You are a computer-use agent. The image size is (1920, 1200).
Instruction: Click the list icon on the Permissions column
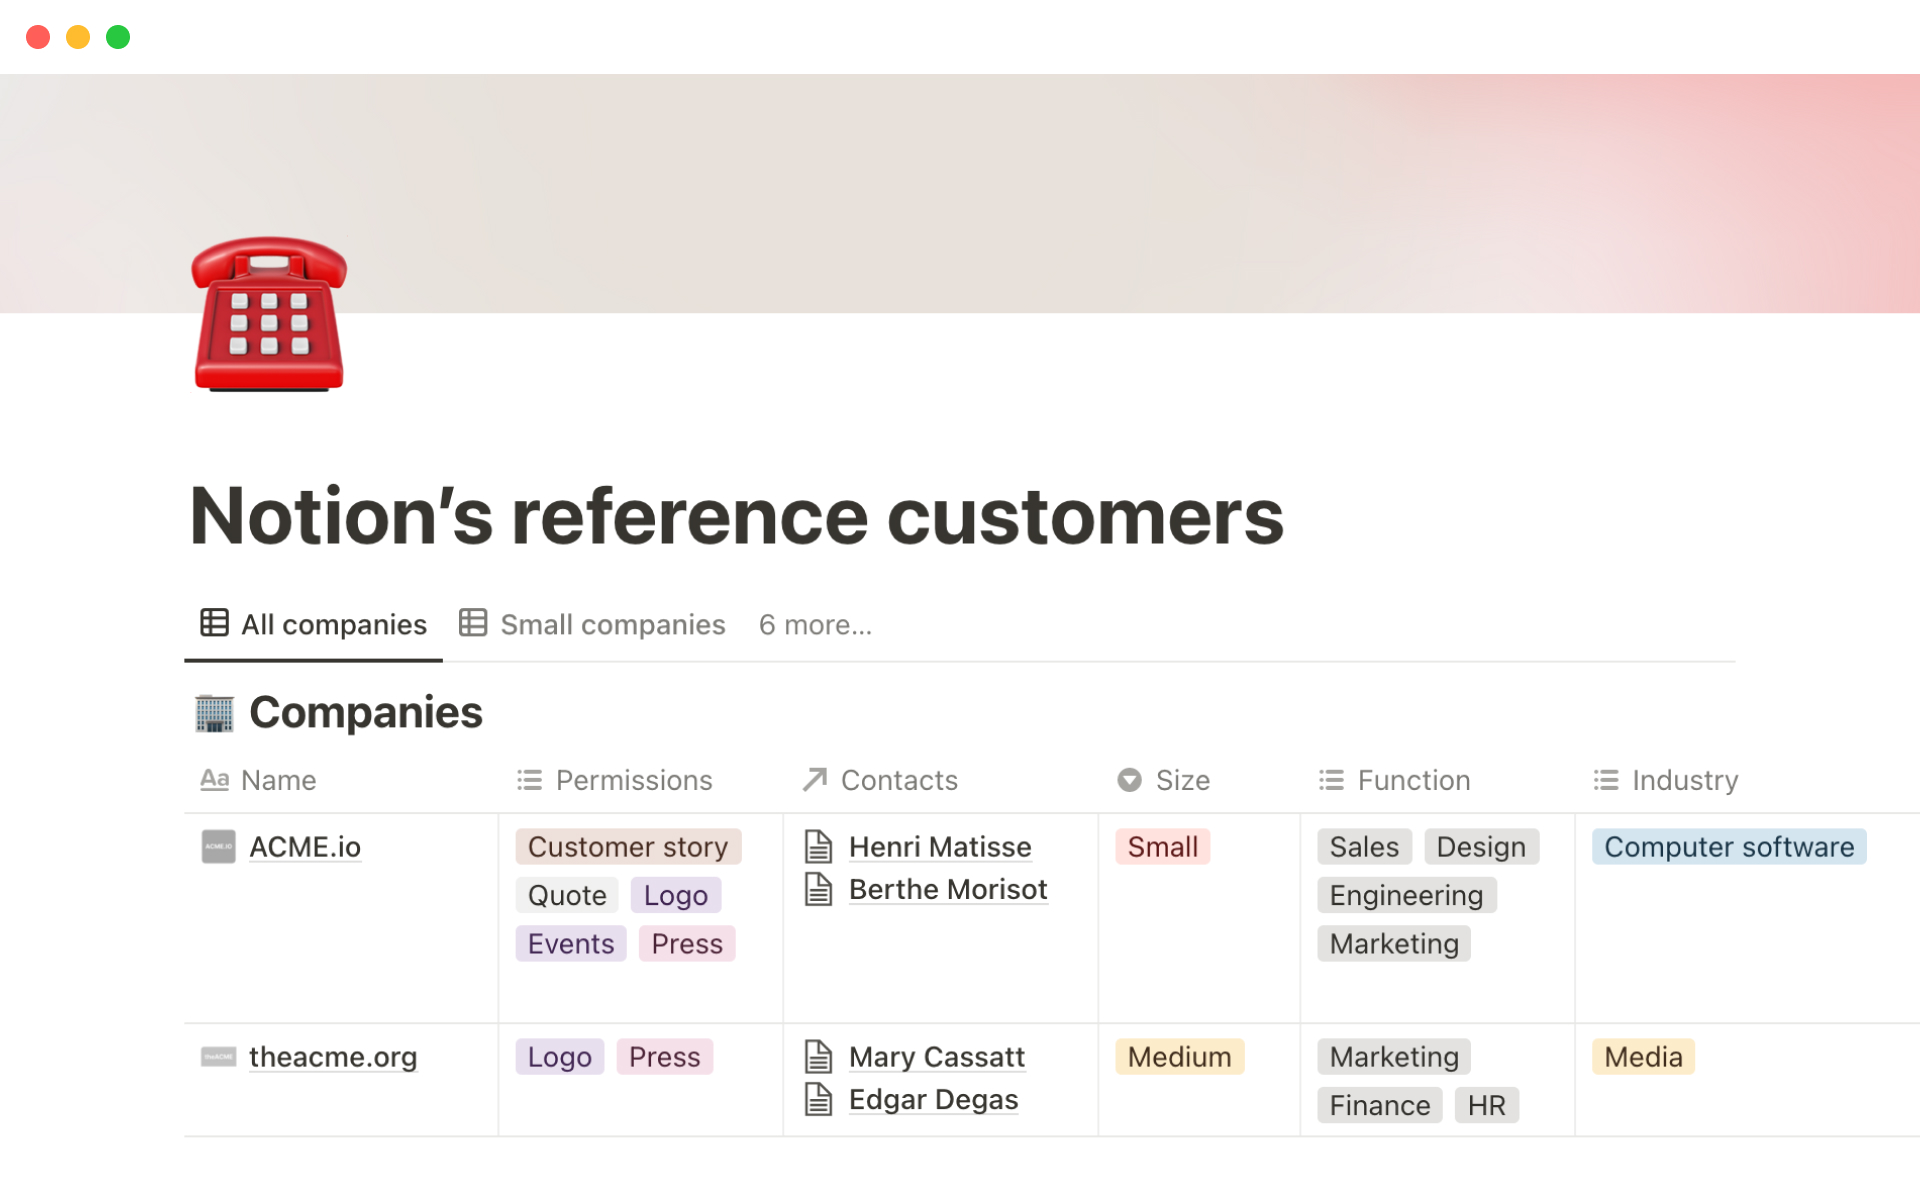tap(529, 780)
